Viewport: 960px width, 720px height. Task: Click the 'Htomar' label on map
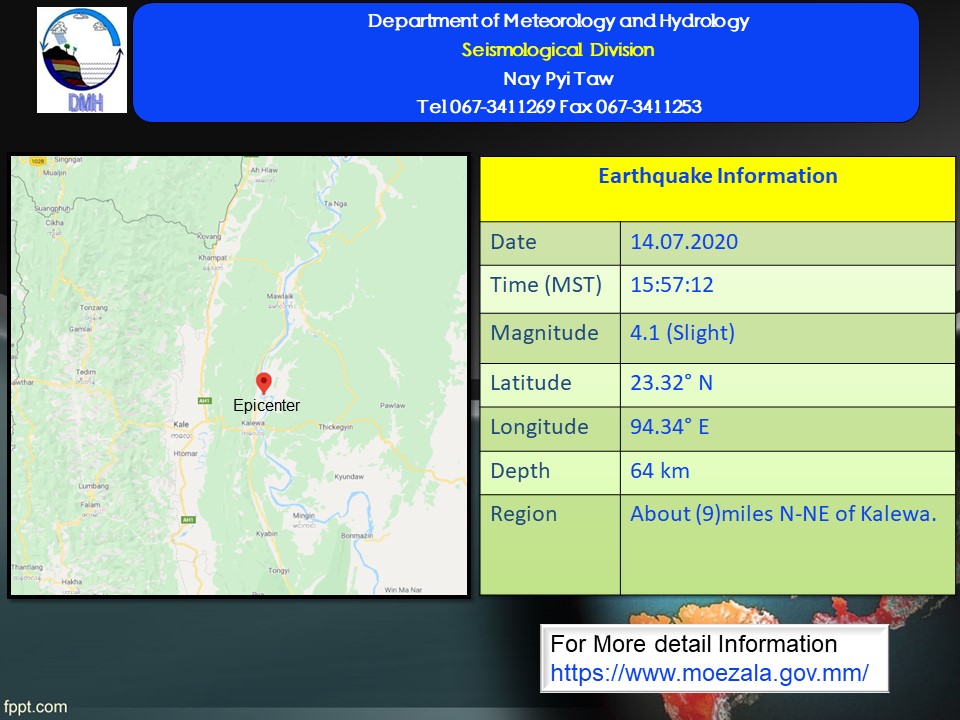pos(186,454)
